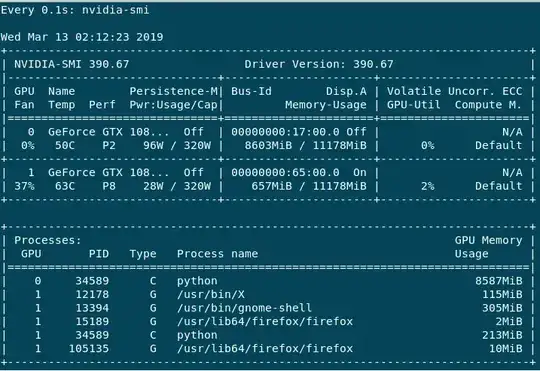Click the firefox process with PID 15189
This screenshot has width=540, height=371.
tap(265, 321)
